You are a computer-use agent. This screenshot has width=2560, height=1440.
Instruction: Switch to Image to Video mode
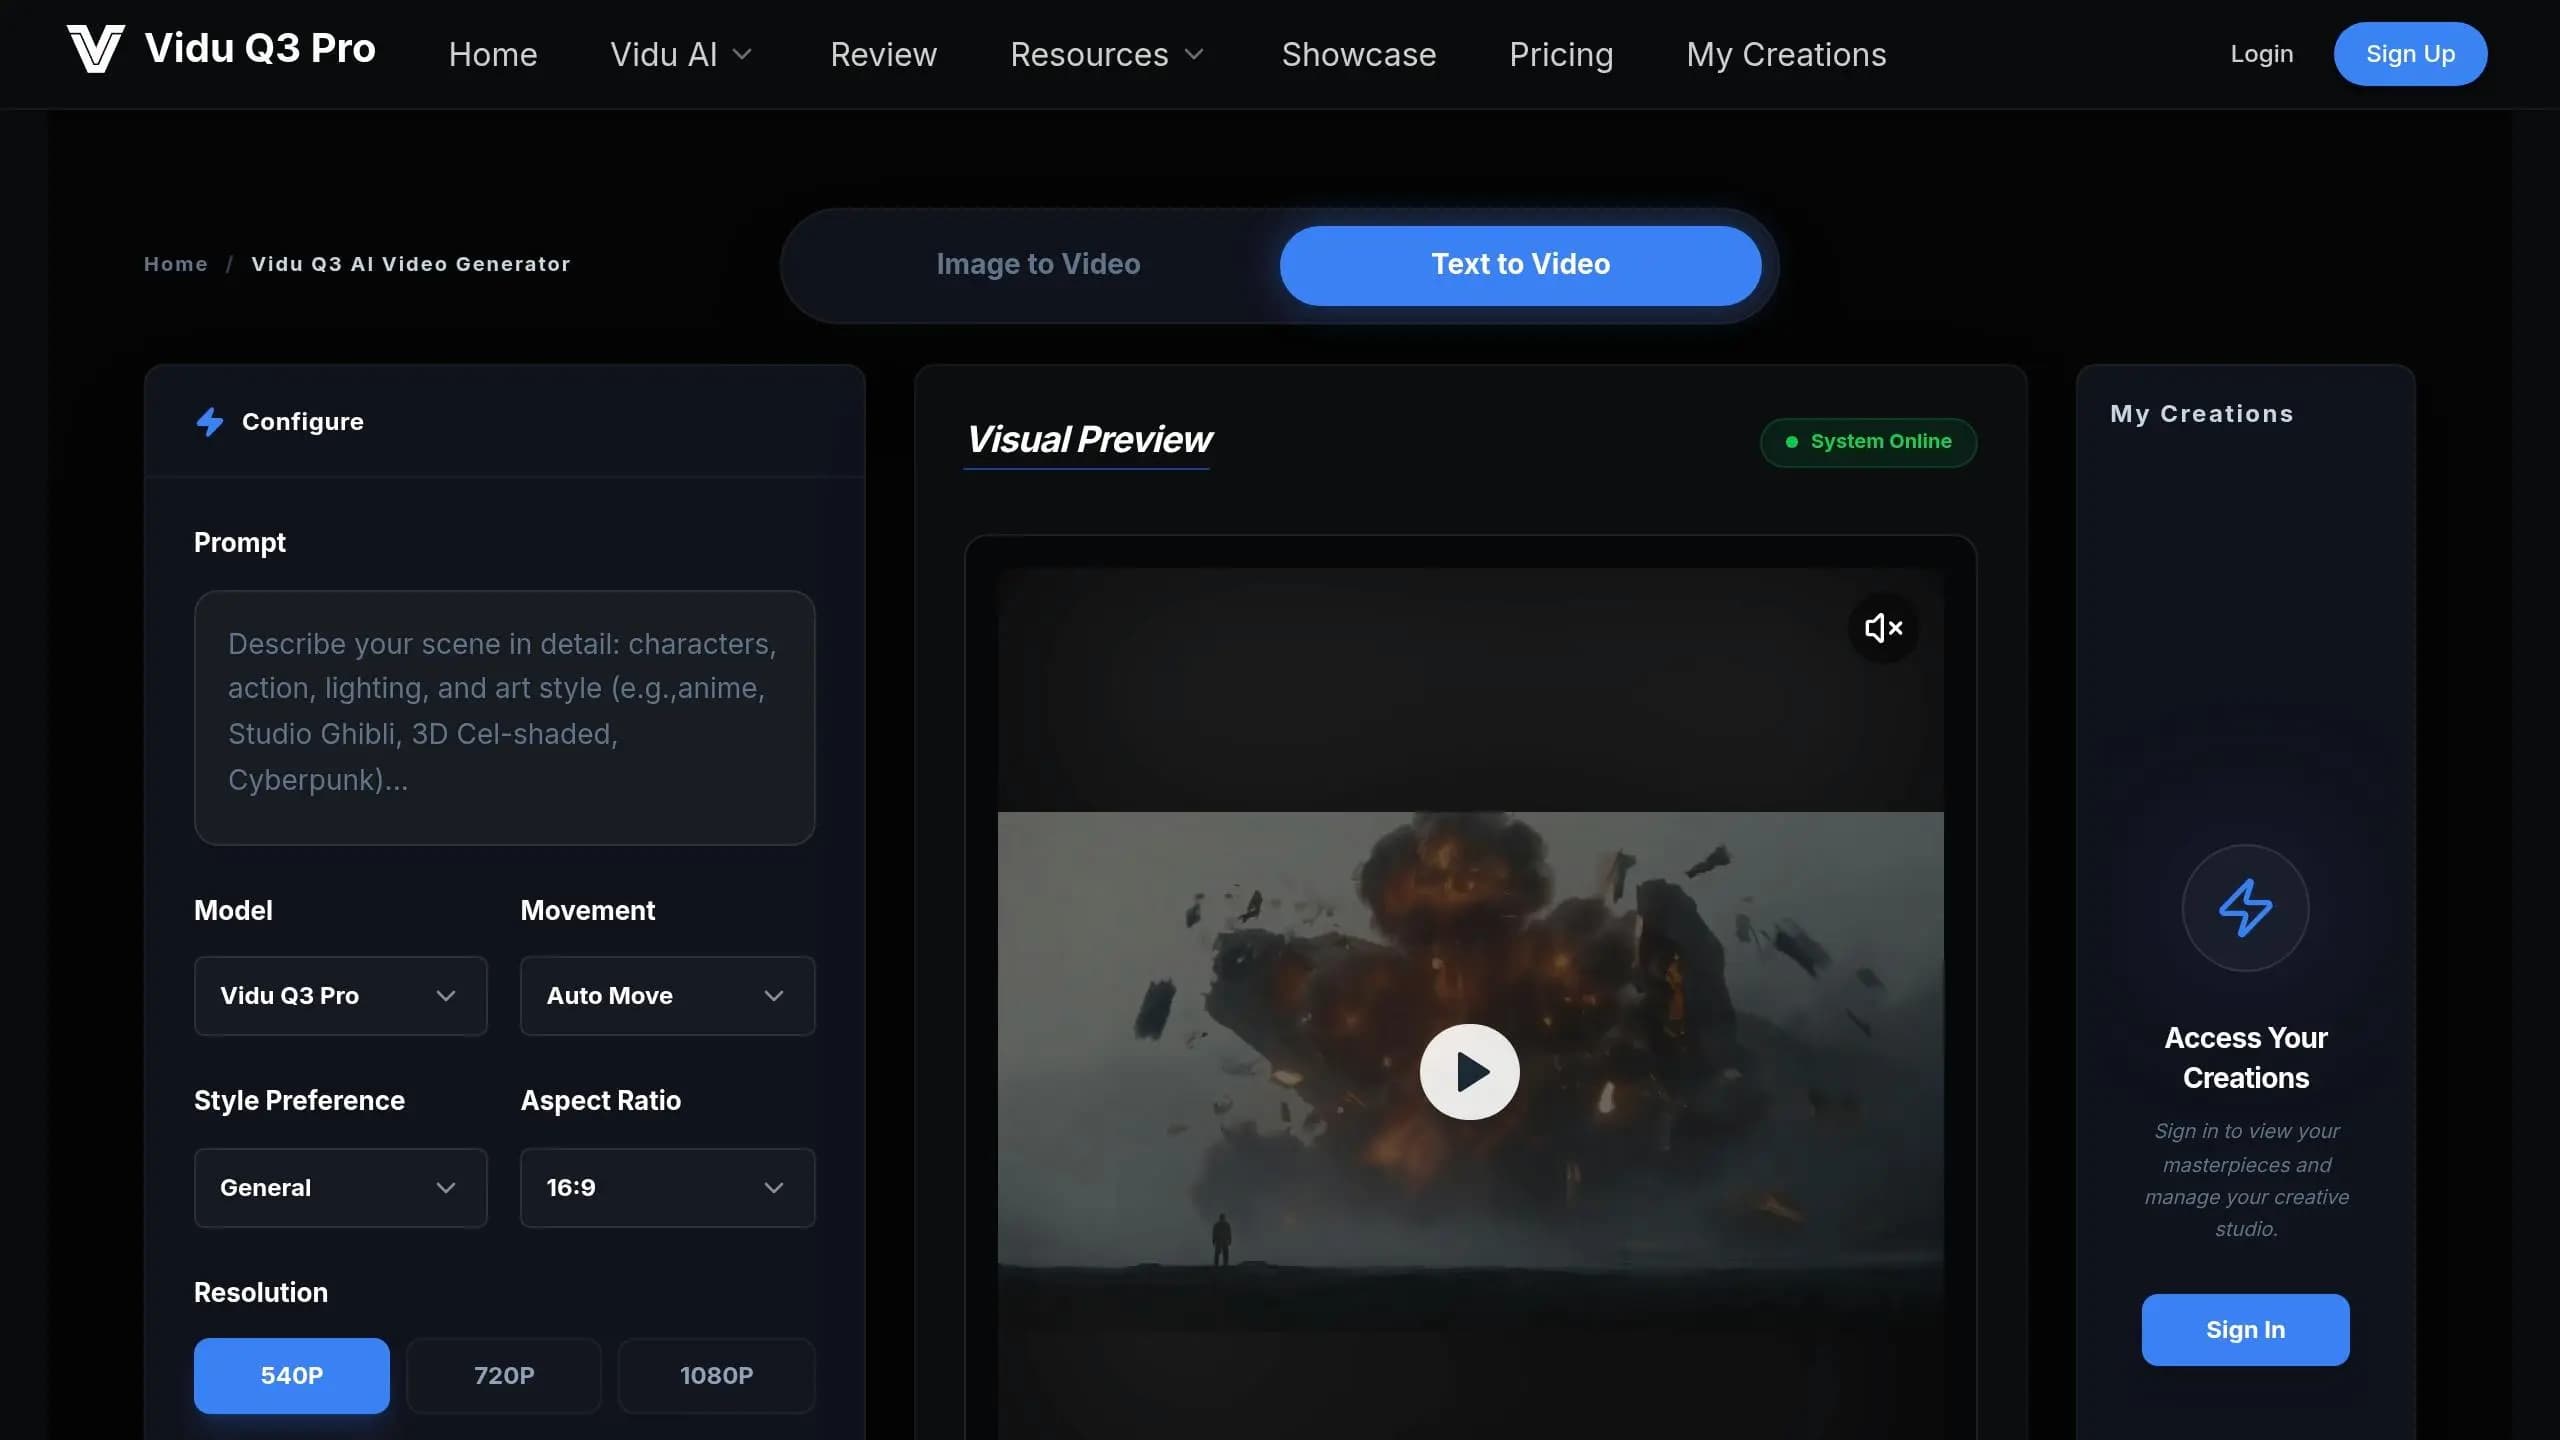coord(1038,265)
